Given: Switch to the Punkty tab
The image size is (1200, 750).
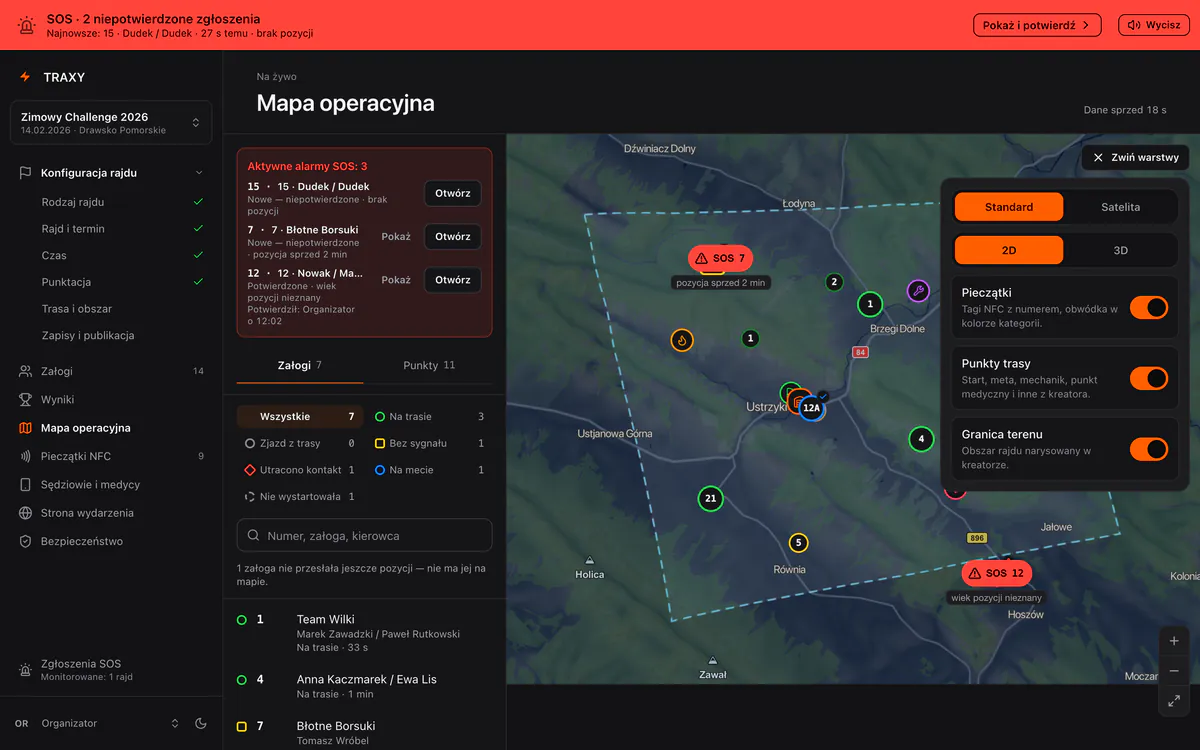Looking at the screenshot, I should coord(429,365).
